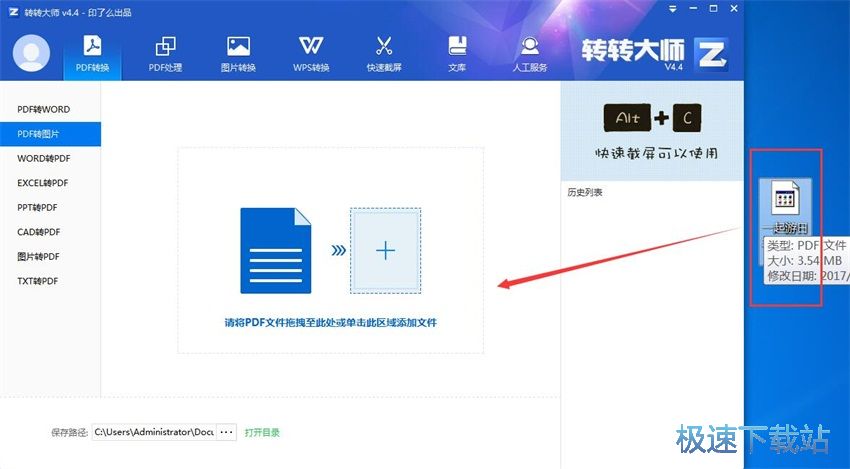The height and width of the screenshot is (469, 850).
Task: Close the 转转大师 window
Action: pos(734,9)
